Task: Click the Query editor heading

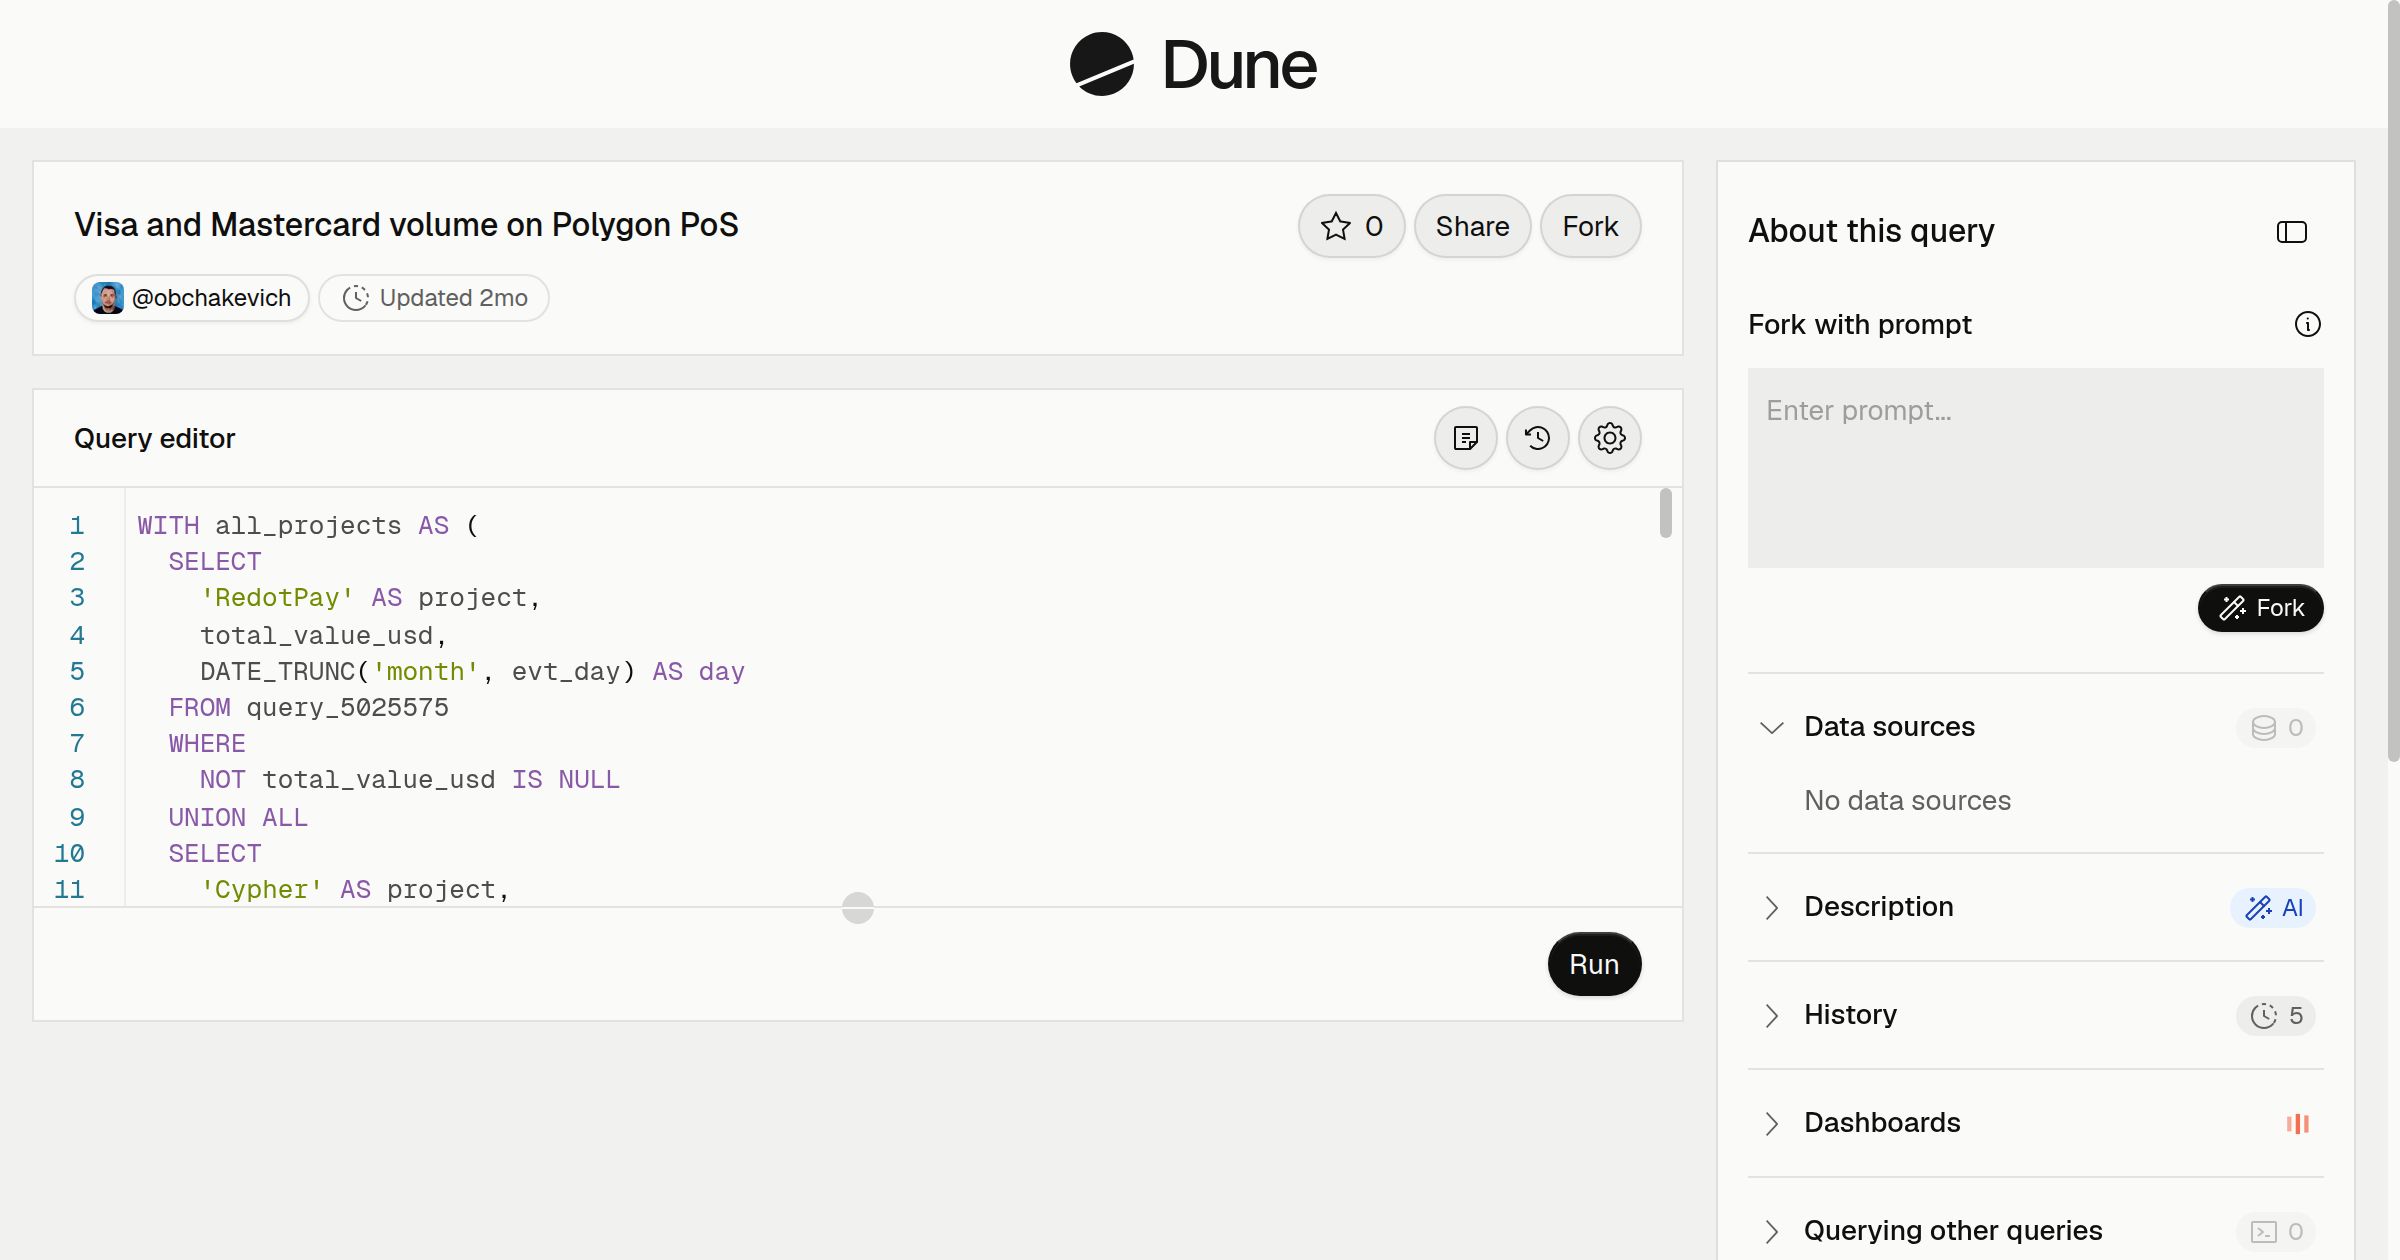Action: pyautogui.click(x=155, y=438)
